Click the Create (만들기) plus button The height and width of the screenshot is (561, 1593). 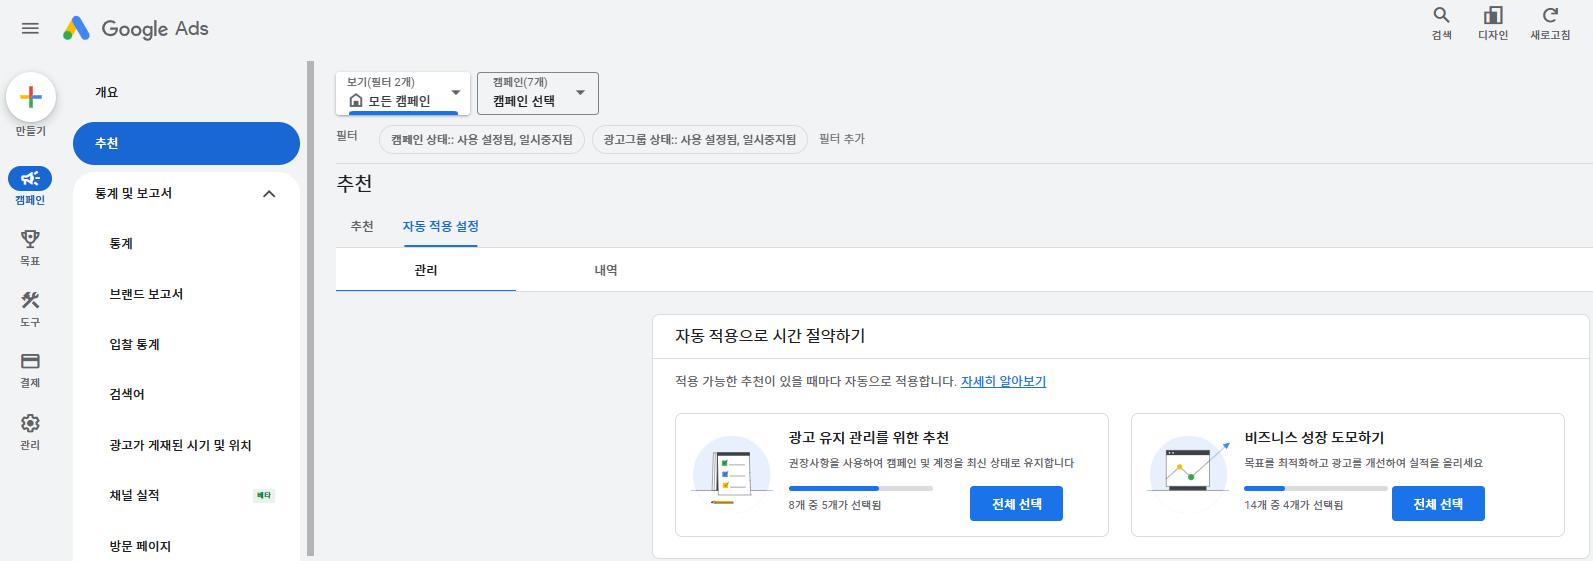pyautogui.click(x=31, y=97)
